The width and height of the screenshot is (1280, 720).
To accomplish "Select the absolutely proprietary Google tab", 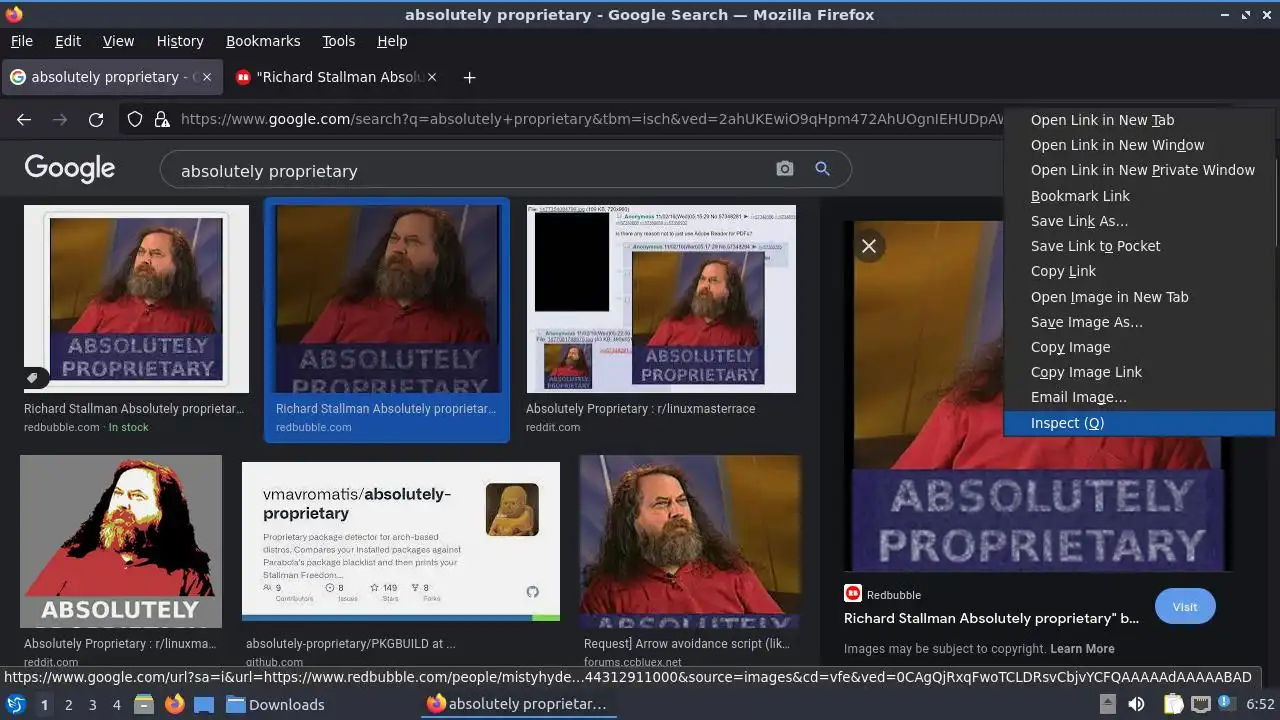I will (111, 77).
